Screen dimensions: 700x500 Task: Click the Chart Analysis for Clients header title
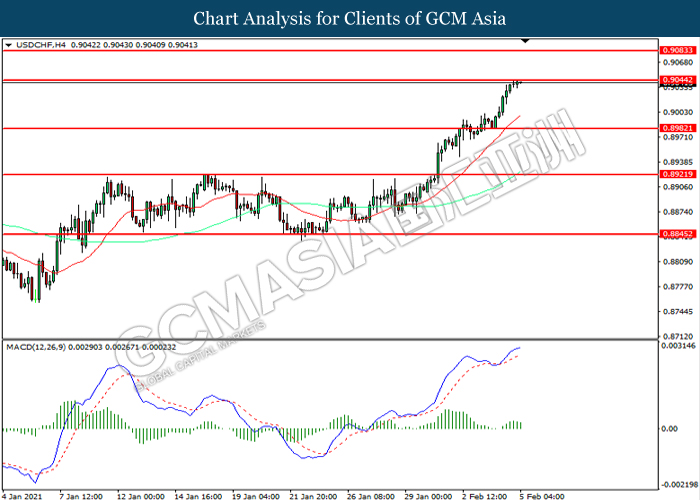pos(350,18)
